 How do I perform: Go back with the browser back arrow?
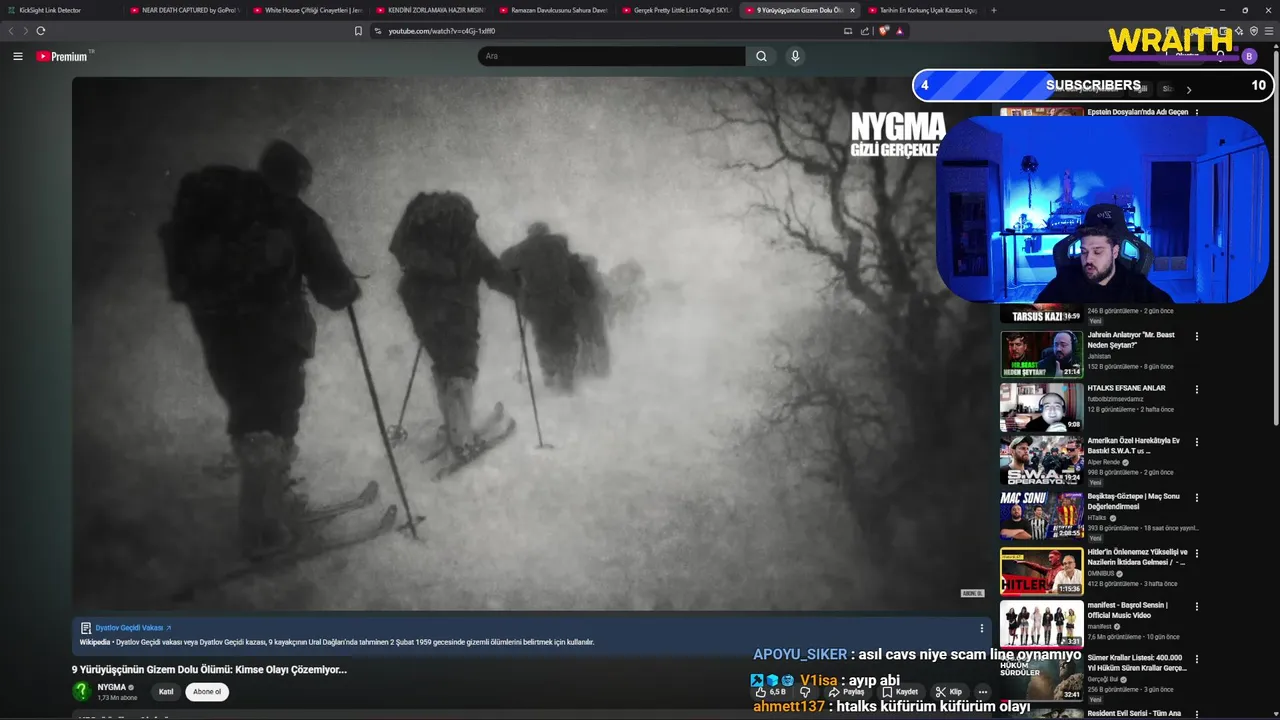(12, 31)
